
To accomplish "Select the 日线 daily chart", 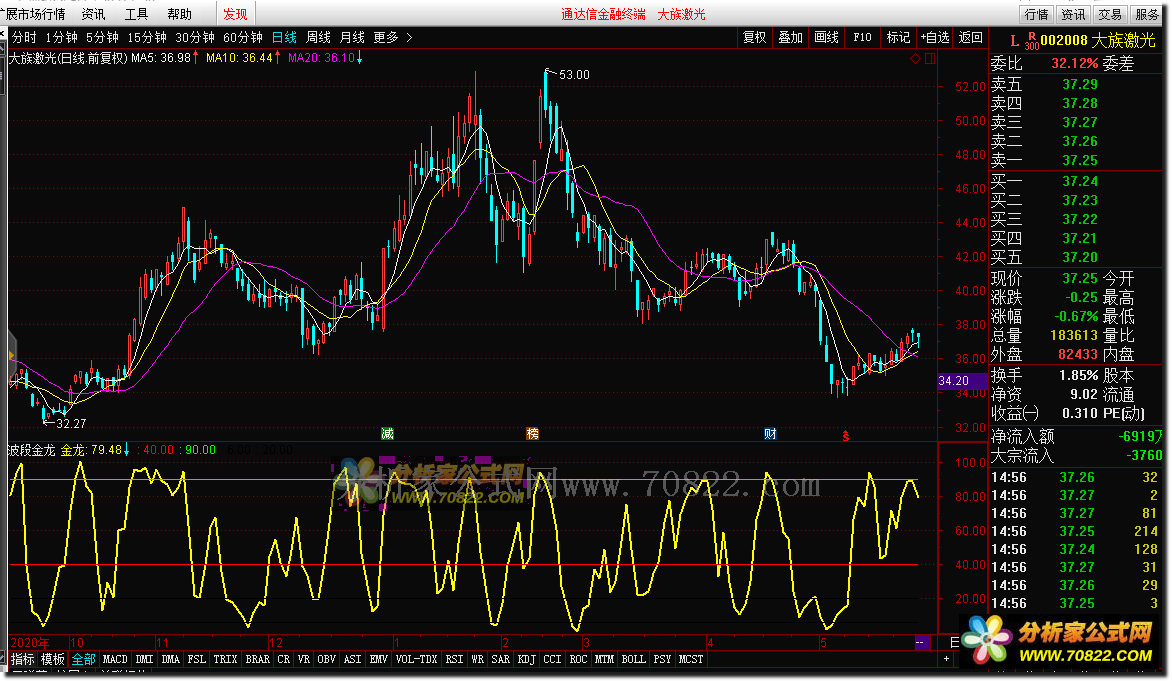I will (x=284, y=37).
